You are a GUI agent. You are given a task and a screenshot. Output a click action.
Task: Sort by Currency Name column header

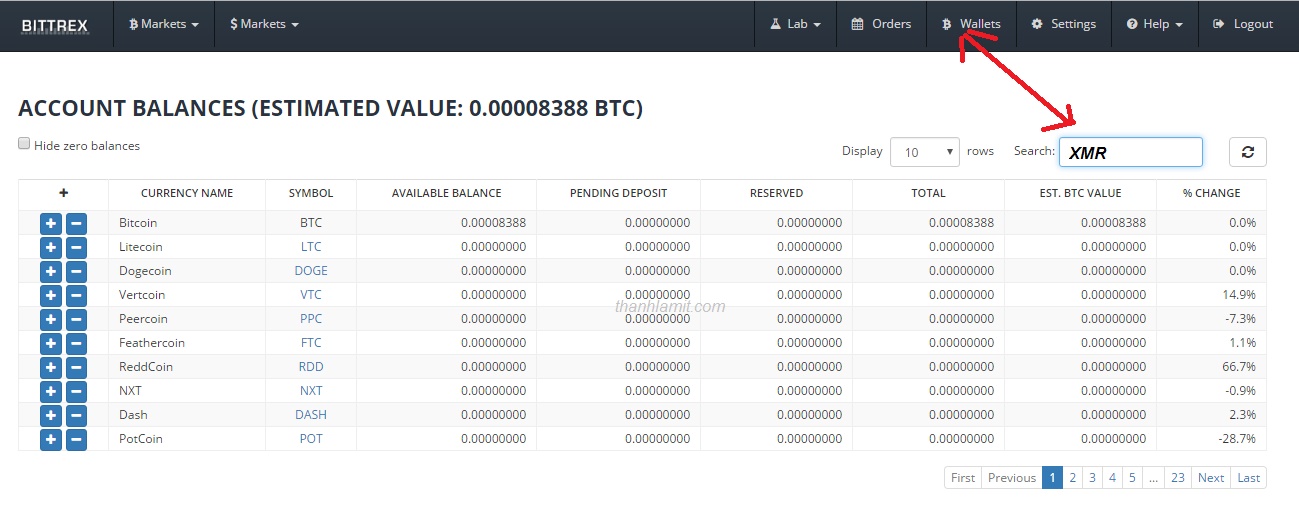(187, 193)
